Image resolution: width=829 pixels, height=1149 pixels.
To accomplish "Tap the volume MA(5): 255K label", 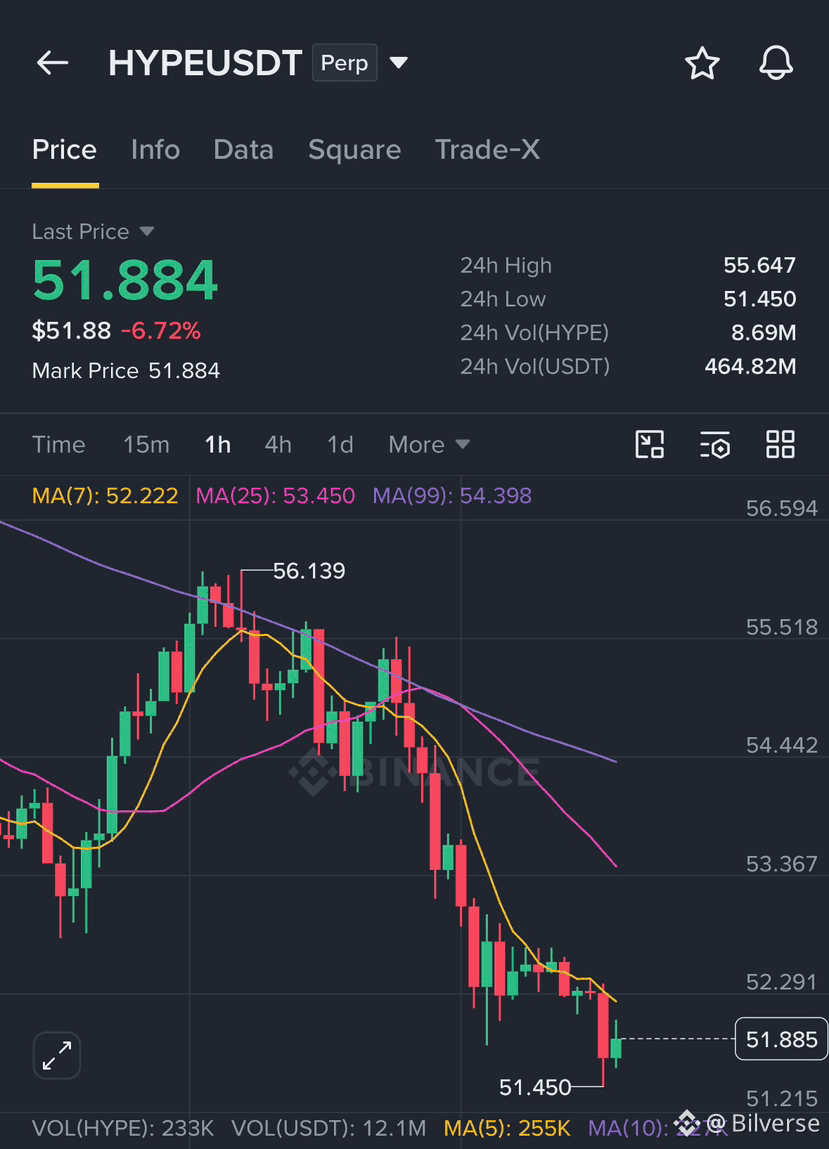I will [507, 1128].
